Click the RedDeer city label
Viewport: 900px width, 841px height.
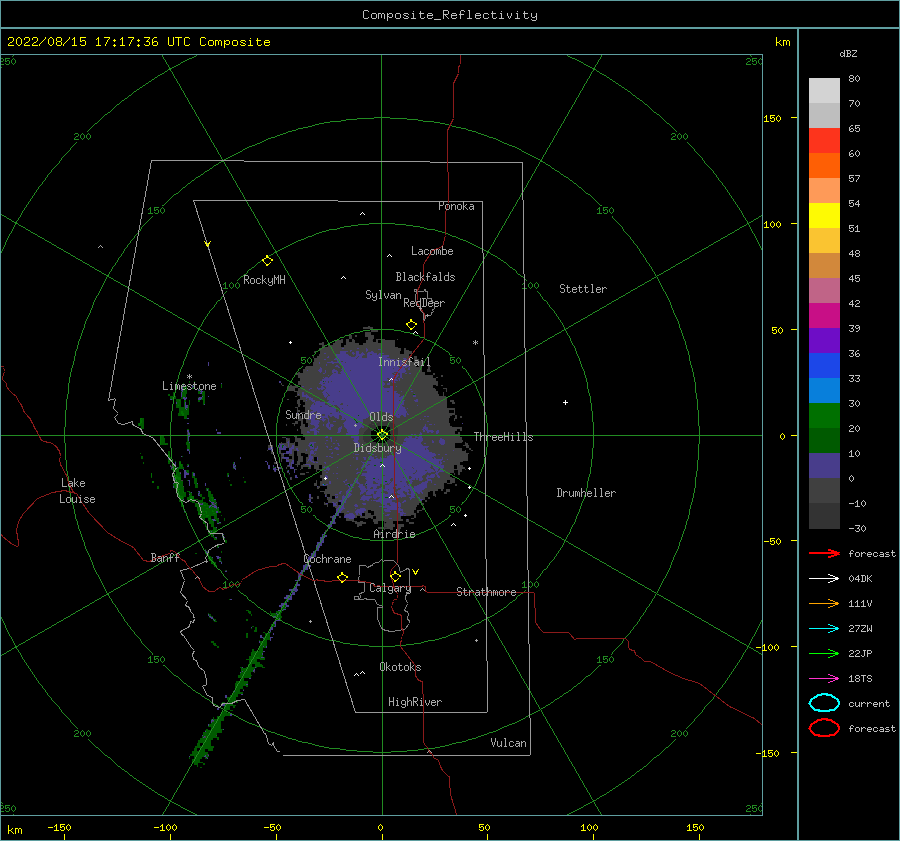pyautogui.click(x=424, y=303)
